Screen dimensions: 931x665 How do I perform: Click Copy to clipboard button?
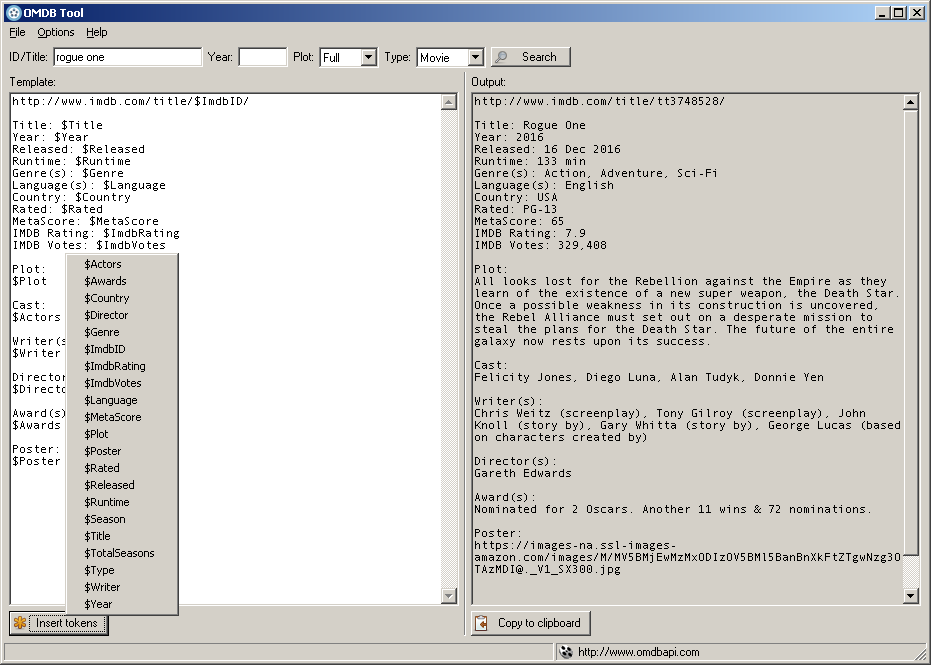[531, 623]
